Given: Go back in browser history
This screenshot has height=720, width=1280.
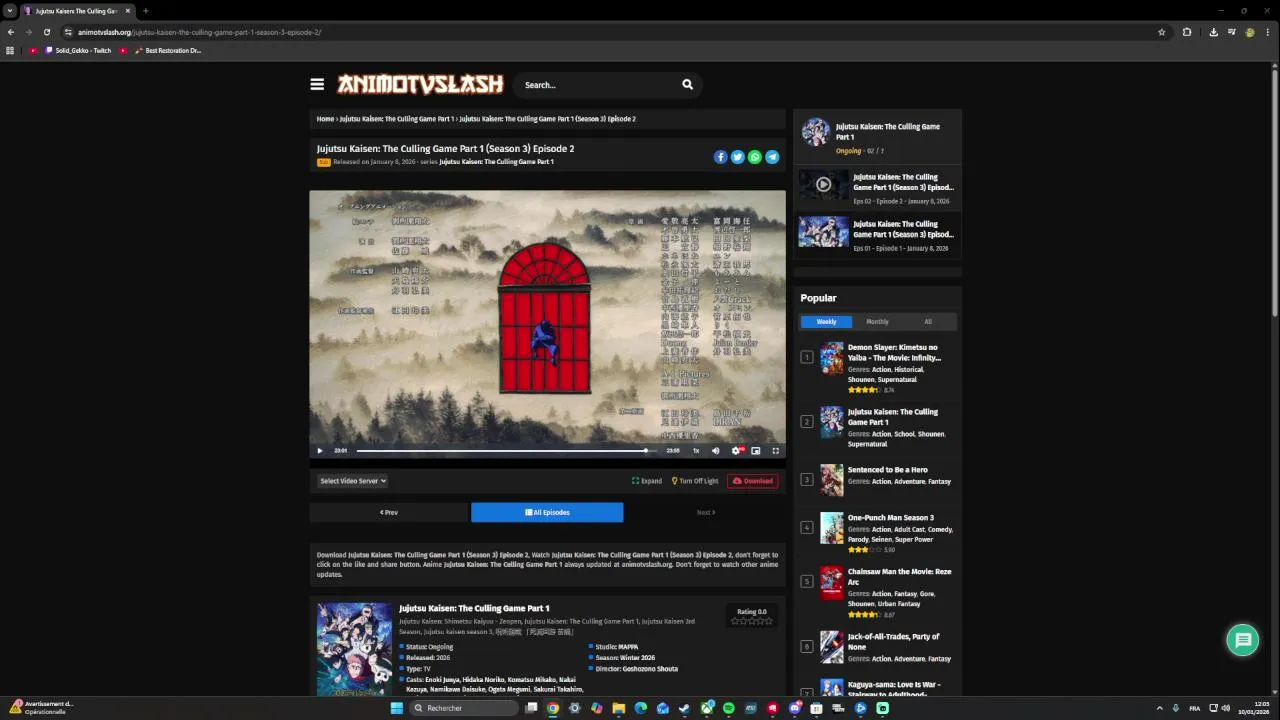Looking at the screenshot, I should click(11, 32).
